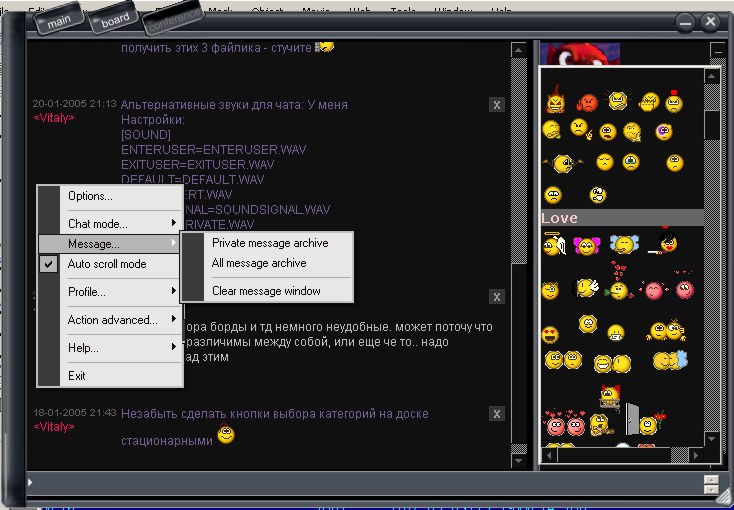Choose the angry red face emoticon
The height and width of the screenshot is (510, 734).
[589, 102]
